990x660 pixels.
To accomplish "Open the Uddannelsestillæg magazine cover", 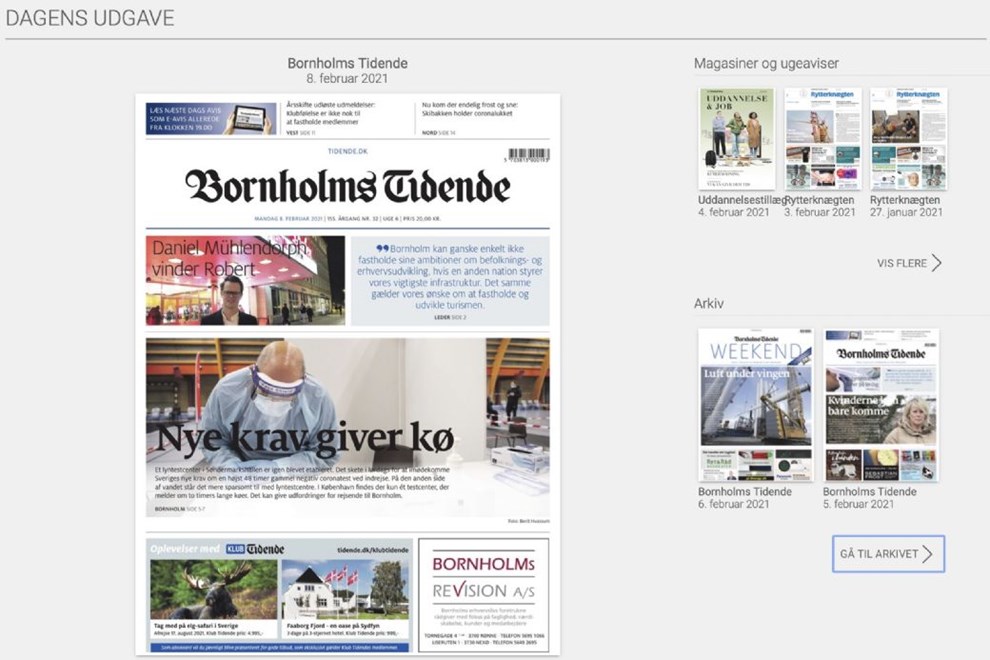I will (736, 139).
